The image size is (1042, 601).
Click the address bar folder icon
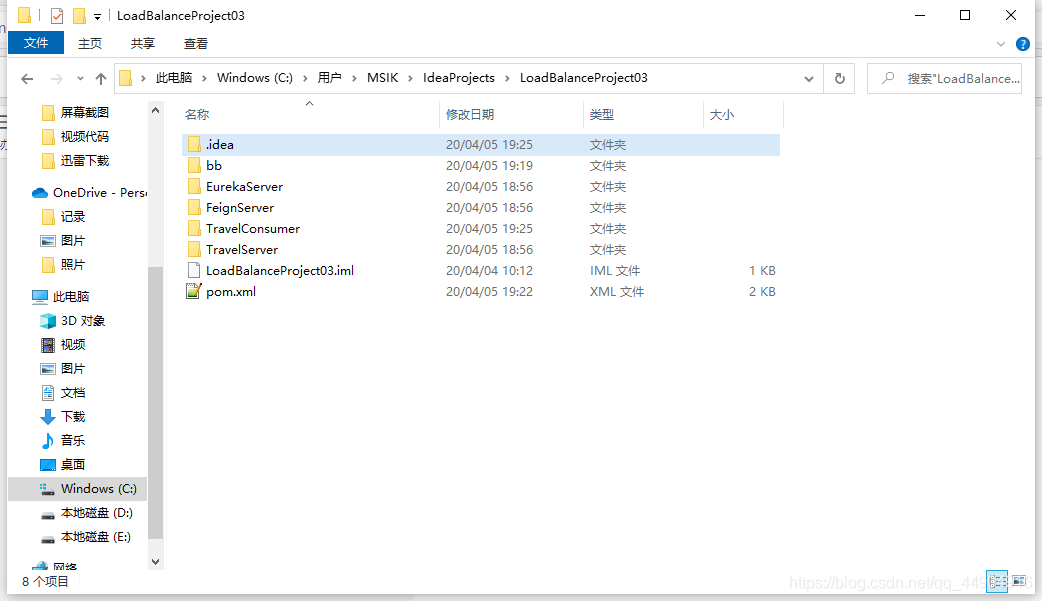tap(126, 78)
